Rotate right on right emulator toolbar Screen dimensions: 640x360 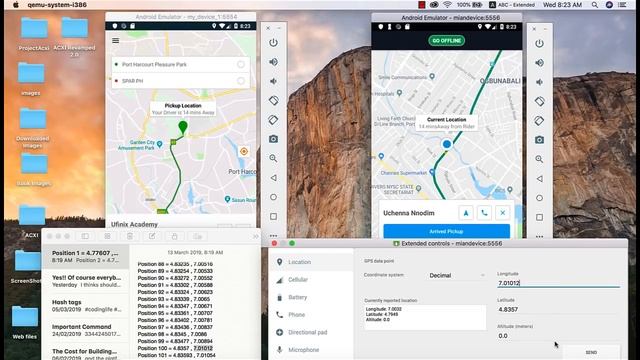(539, 121)
